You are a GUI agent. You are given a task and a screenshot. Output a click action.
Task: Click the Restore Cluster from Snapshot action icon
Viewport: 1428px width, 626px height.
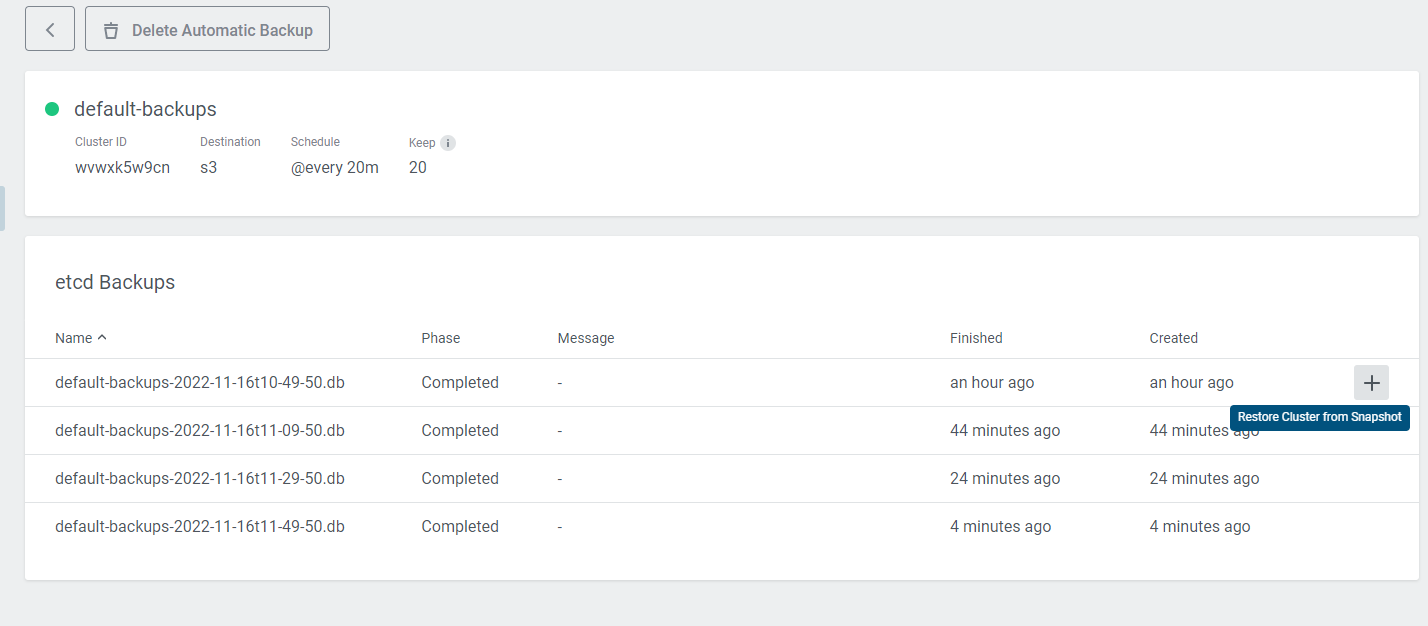(x=1371, y=382)
